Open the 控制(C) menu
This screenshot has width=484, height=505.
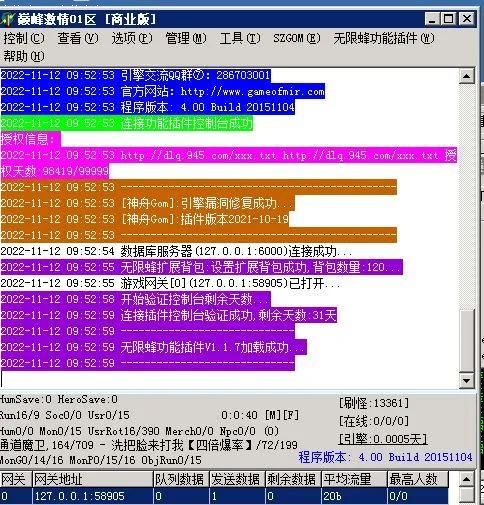24,38
